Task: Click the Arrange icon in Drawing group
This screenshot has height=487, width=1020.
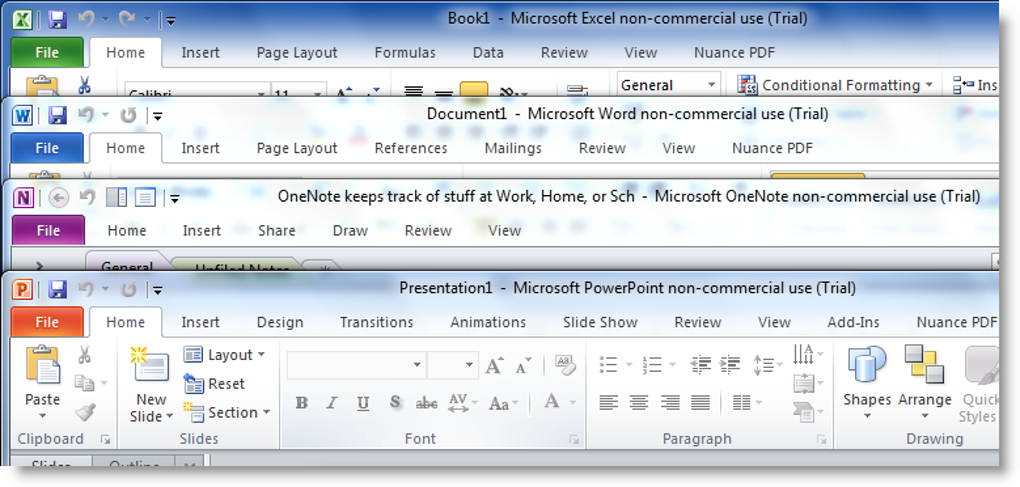Action: pyautogui.click(x=924, y=364)
